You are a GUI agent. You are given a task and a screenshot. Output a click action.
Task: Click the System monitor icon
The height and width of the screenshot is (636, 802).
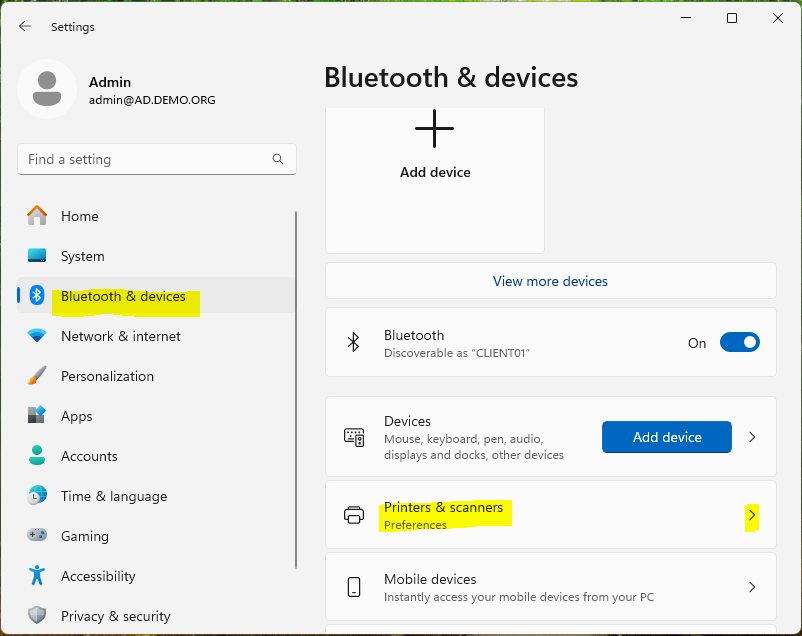tap(37, 255)
